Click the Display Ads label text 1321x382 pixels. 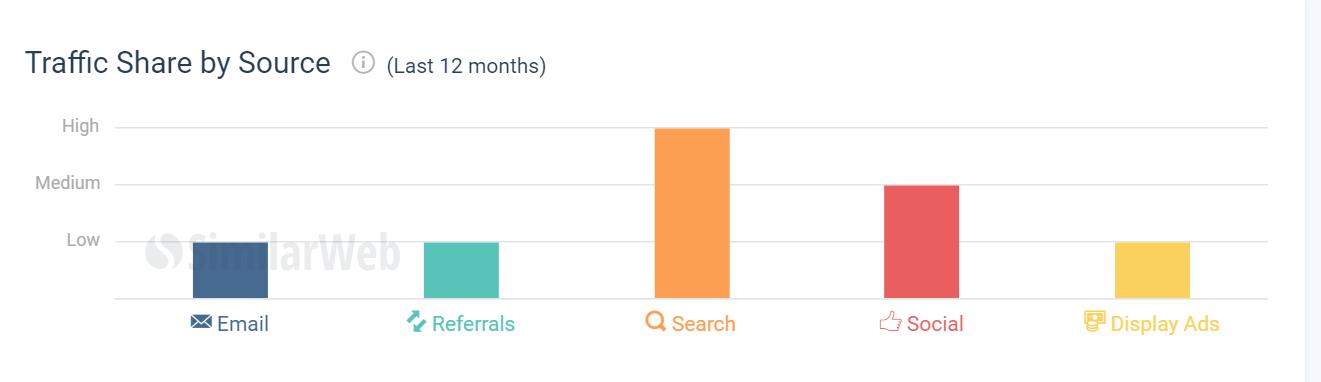(1165, 325)
